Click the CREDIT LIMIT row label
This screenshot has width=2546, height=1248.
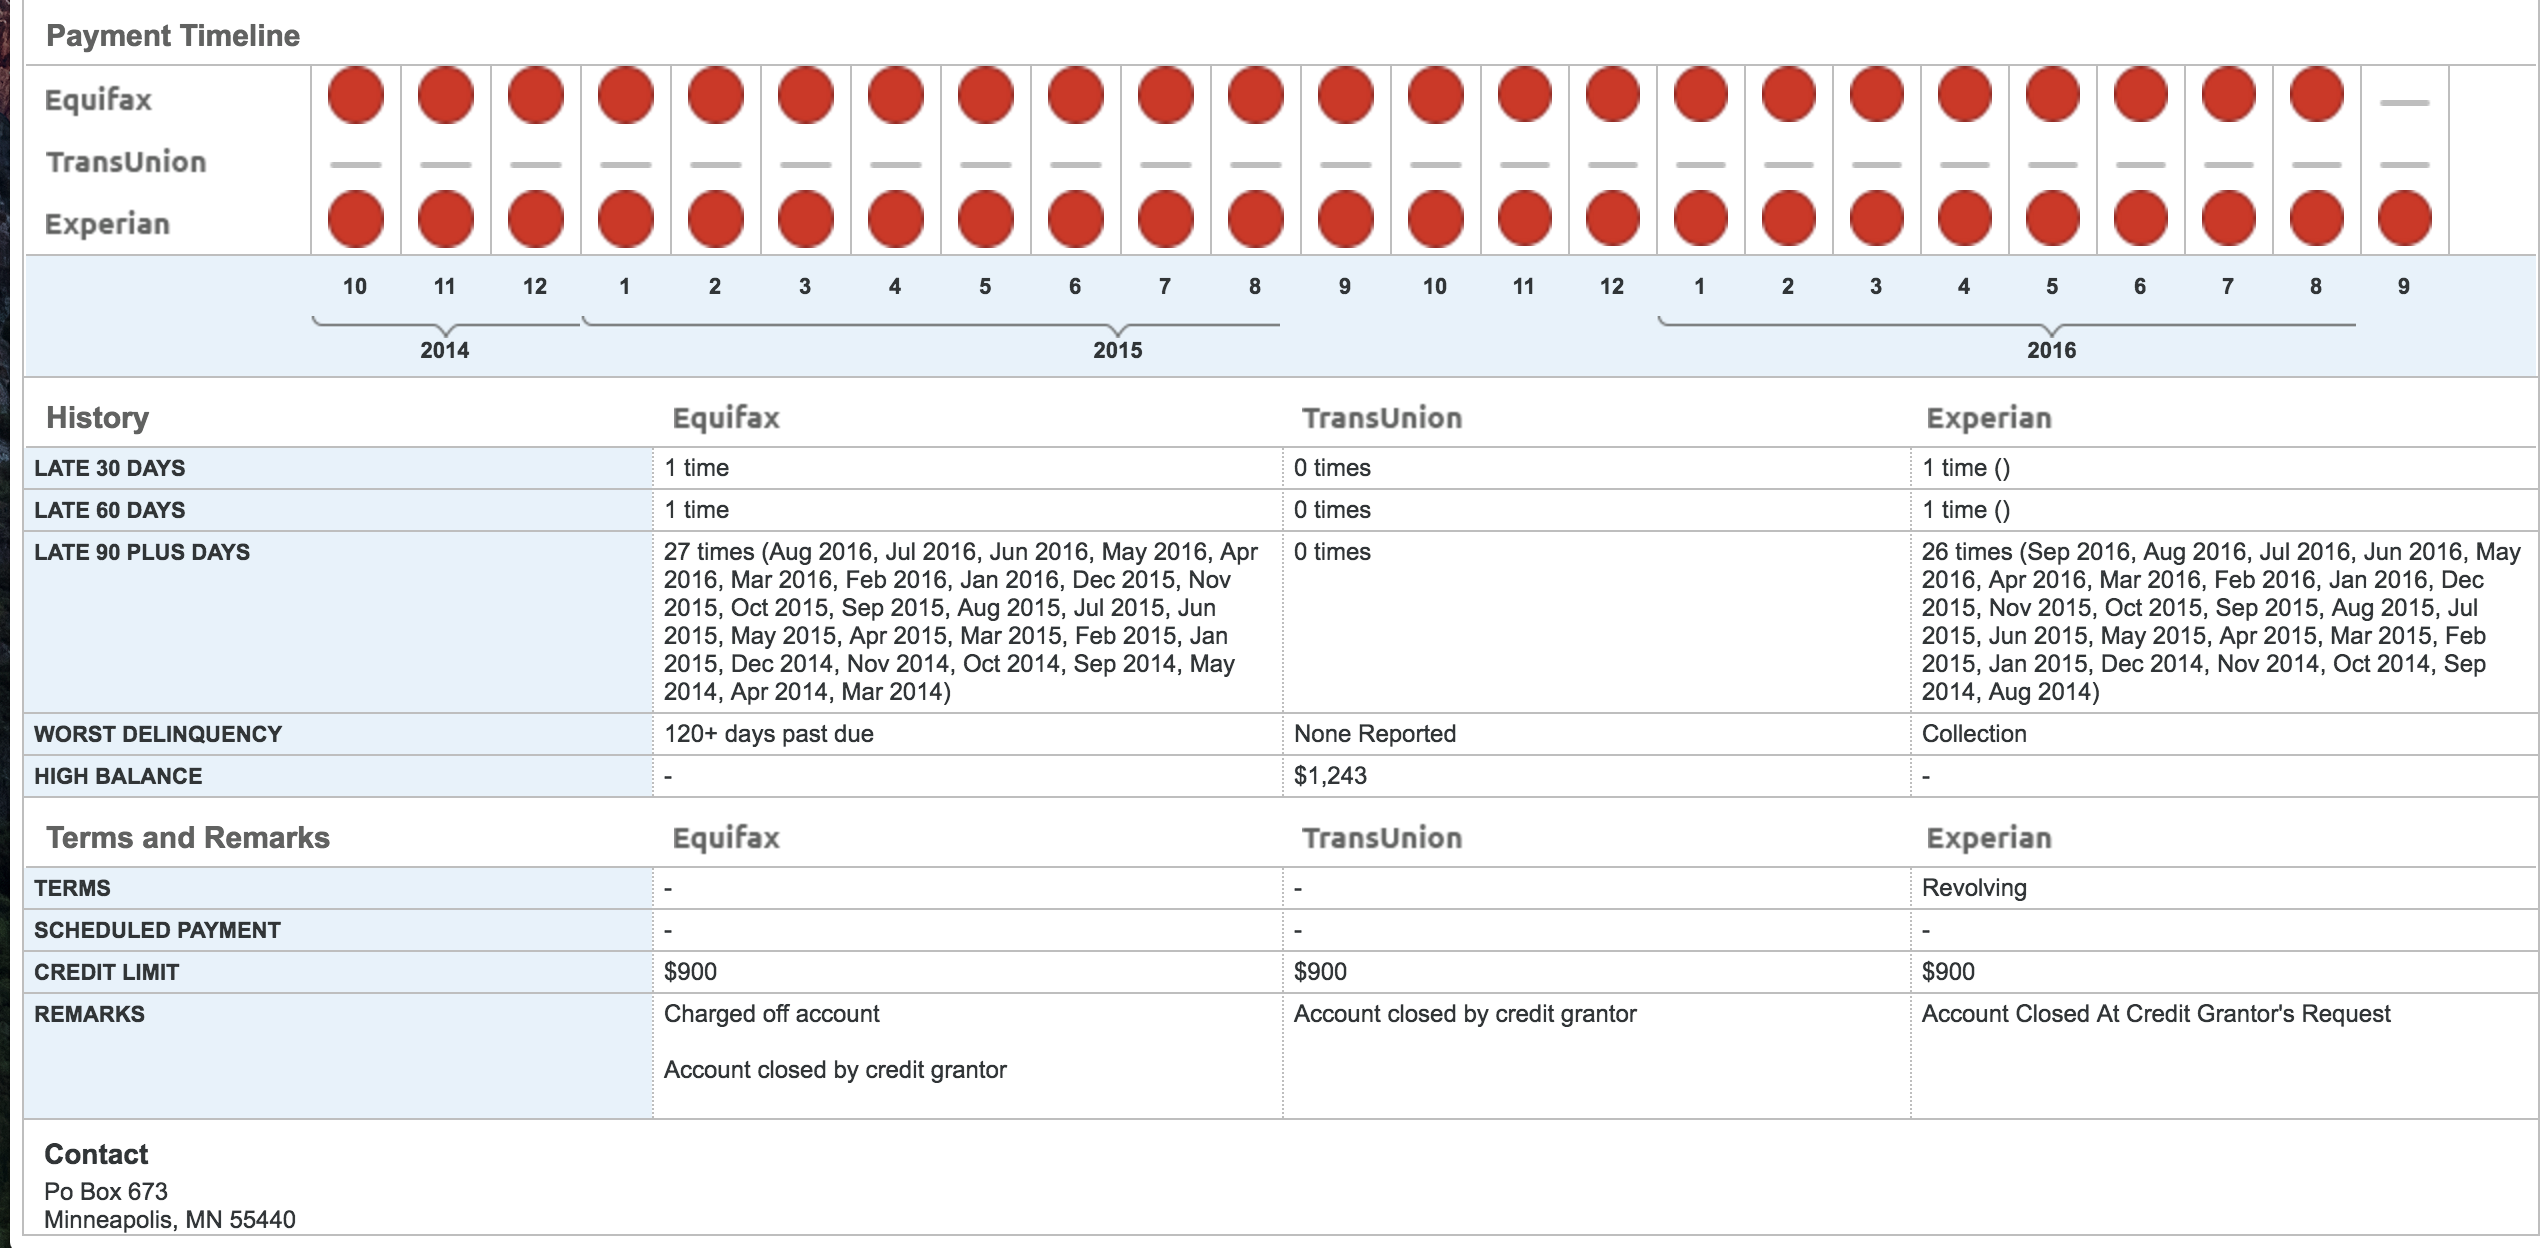click(x=106, y=972)
